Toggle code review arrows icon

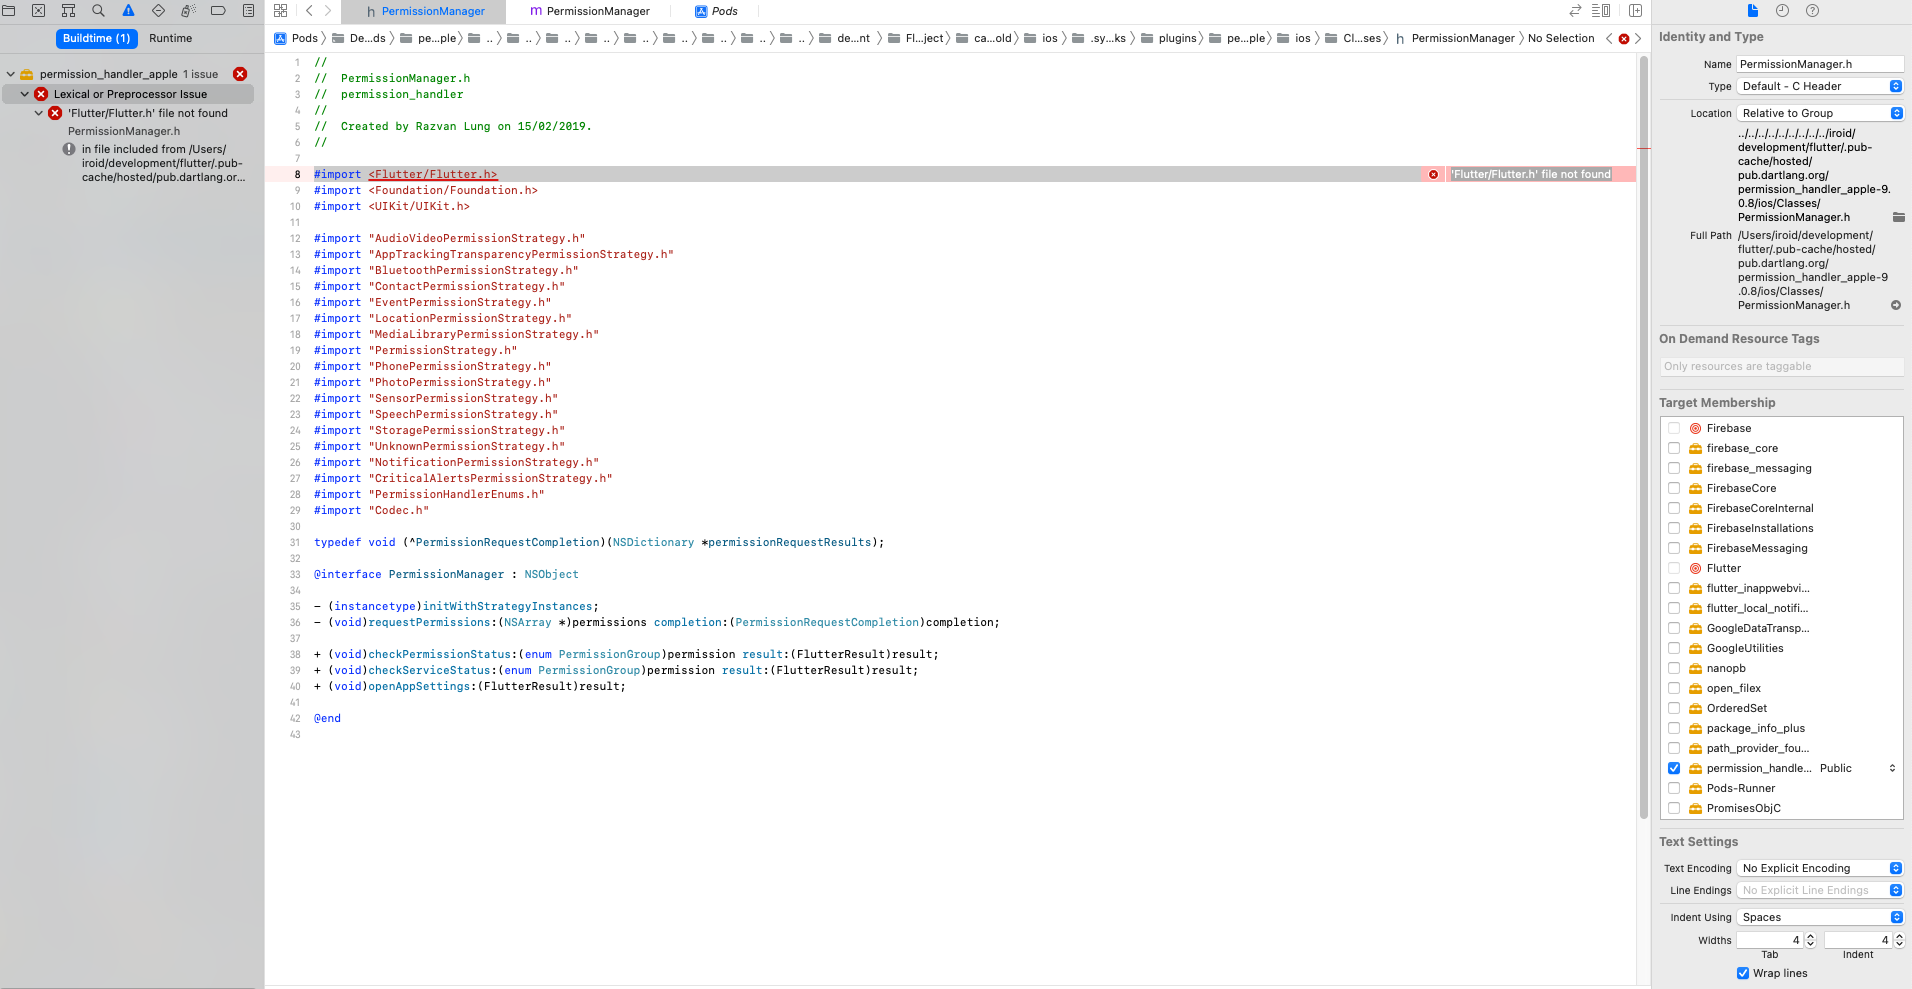click(1575, 11)
